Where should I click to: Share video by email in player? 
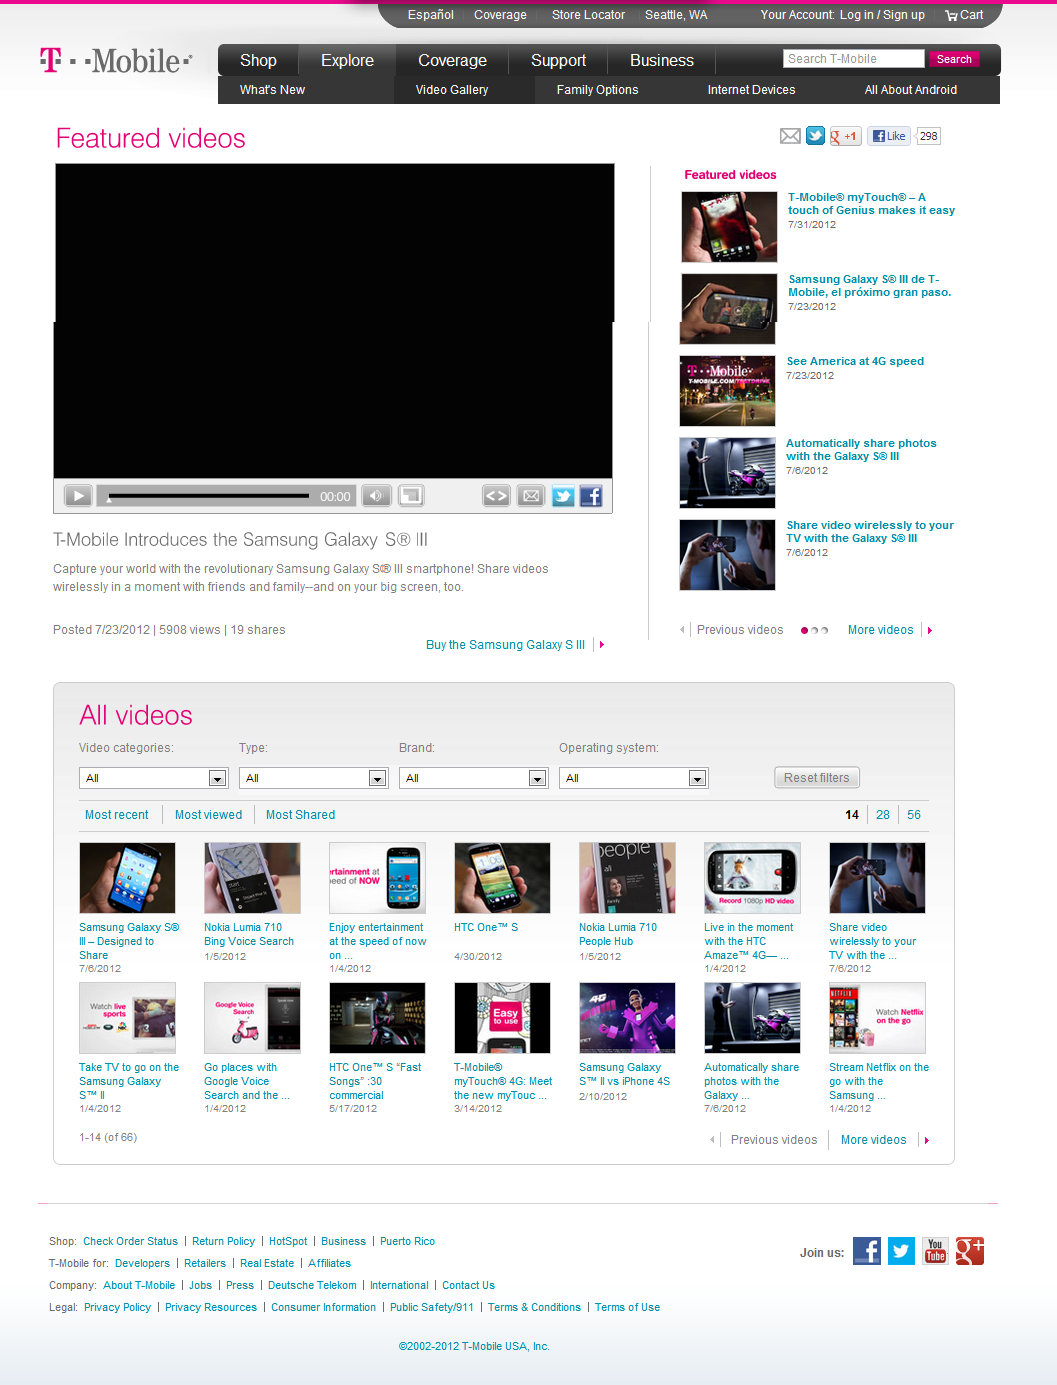point(531,495)
